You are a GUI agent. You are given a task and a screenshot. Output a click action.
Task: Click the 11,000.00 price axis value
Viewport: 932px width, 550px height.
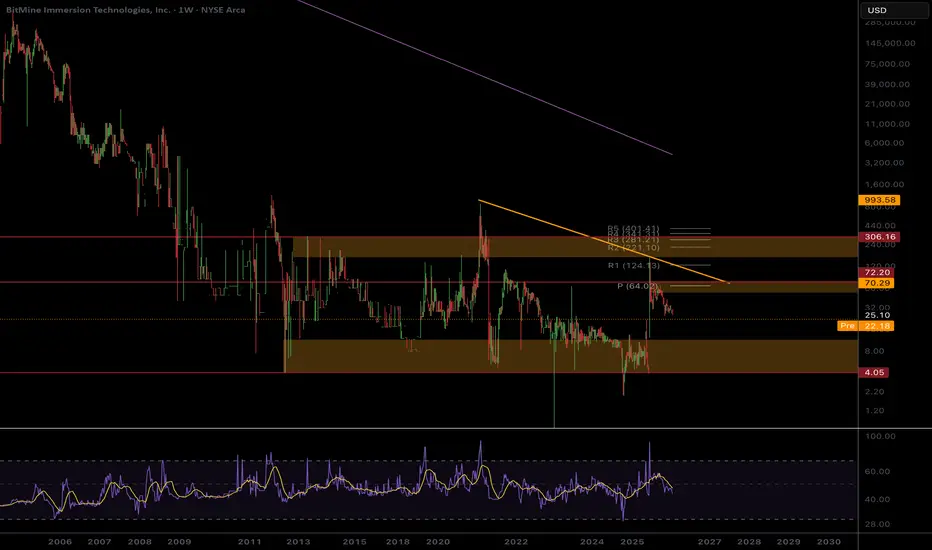click(887, 124)
